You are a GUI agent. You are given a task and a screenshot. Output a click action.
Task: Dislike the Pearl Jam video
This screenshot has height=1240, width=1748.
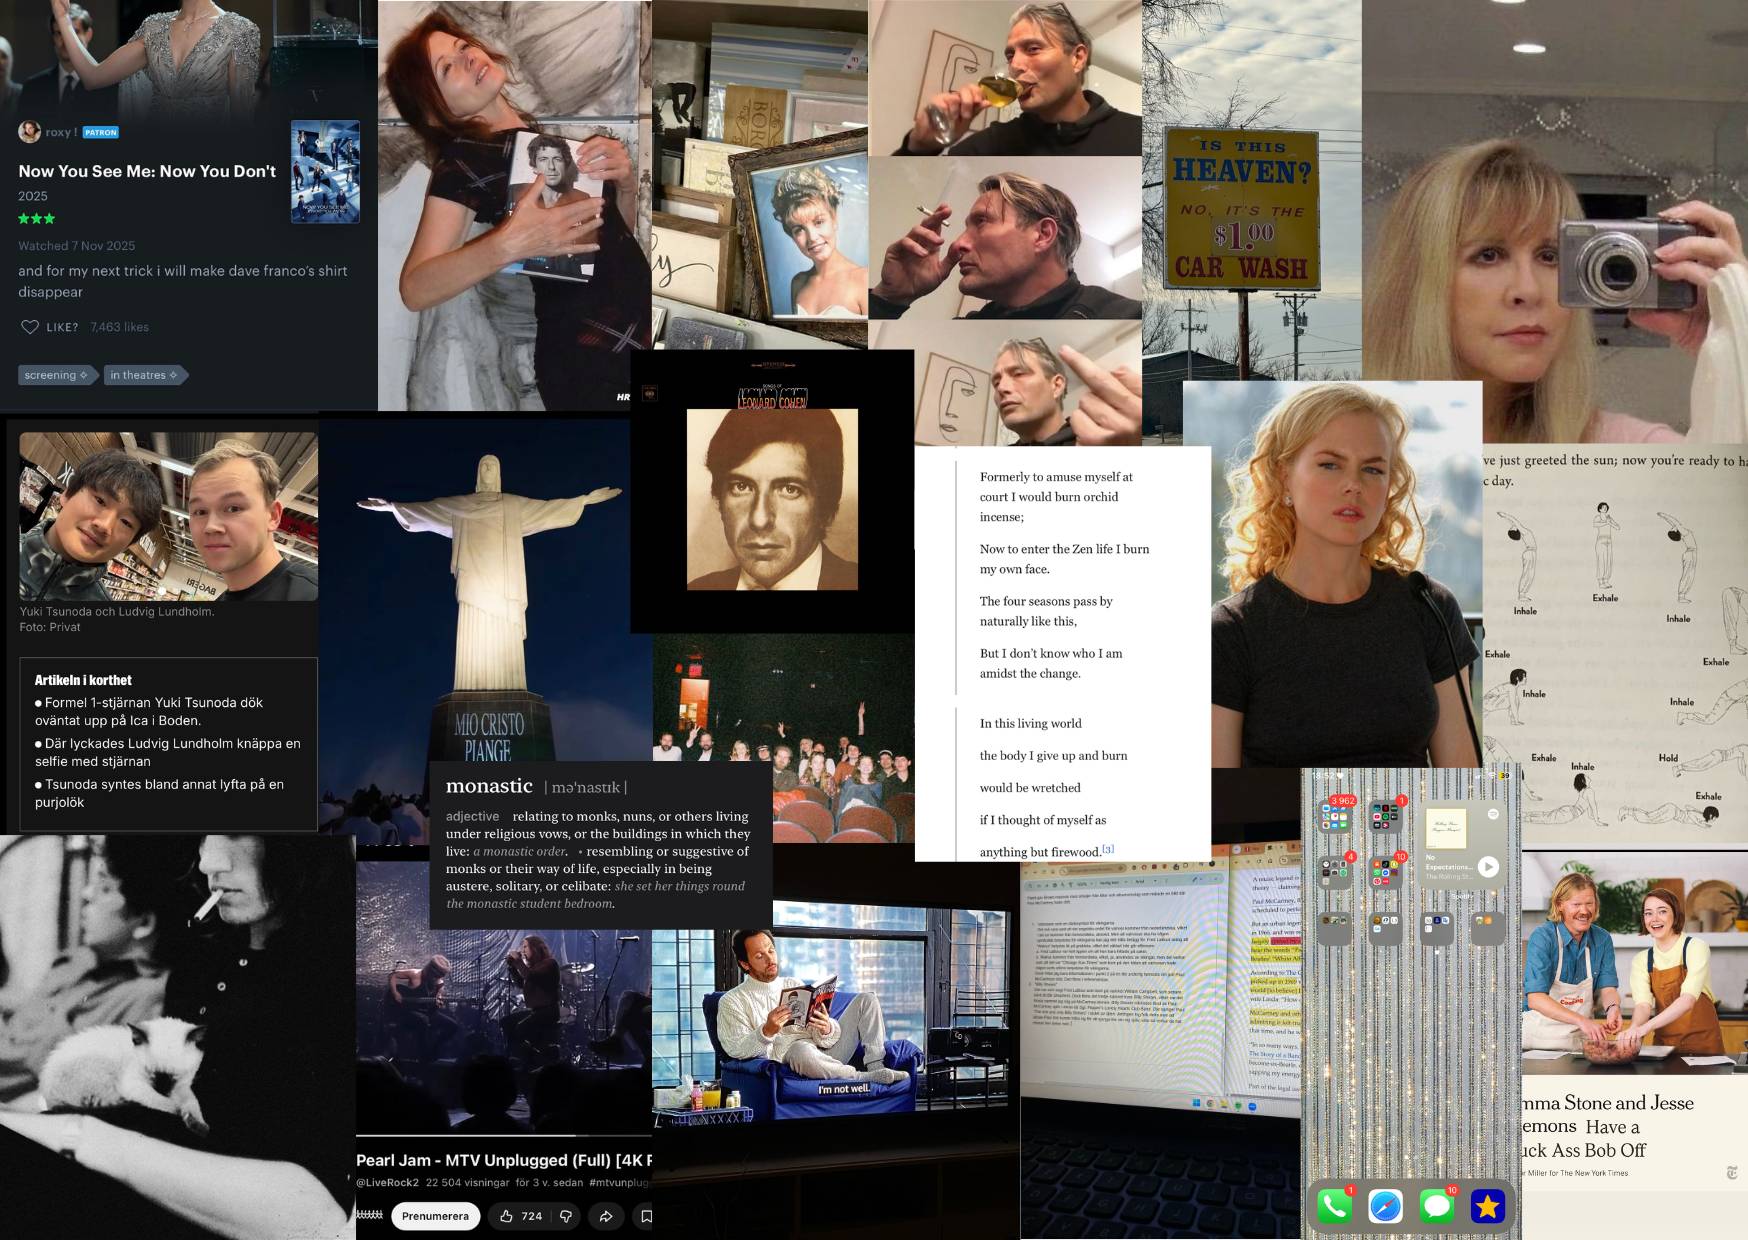point(566,1216)
